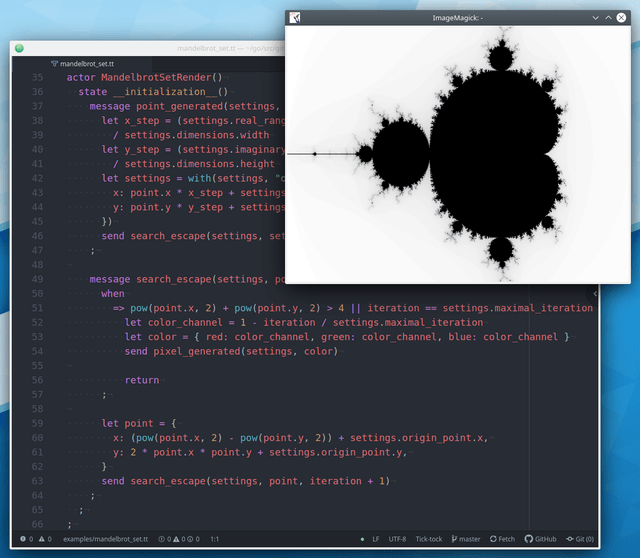The width and height of the screenshot is (640, 558).
Task: Open the GitHub panel from status bar
Action: pyautogui.click(x=540, y=539)
